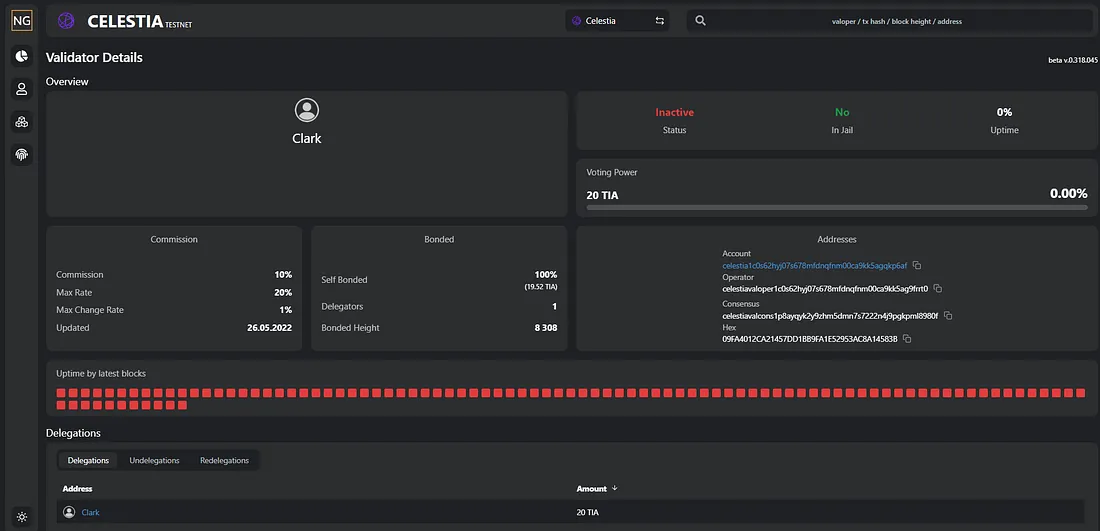Click the Inactive status text
Screen dimensions: 1100x531
(x=675, y=112)
